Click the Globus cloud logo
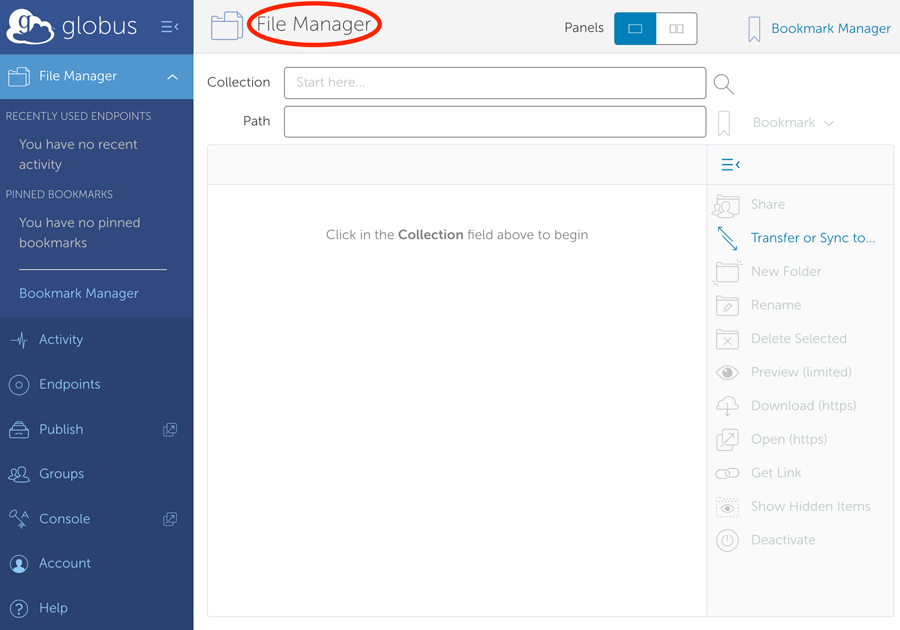The height and width of the screenshot is (630, 900). point(30,26)
